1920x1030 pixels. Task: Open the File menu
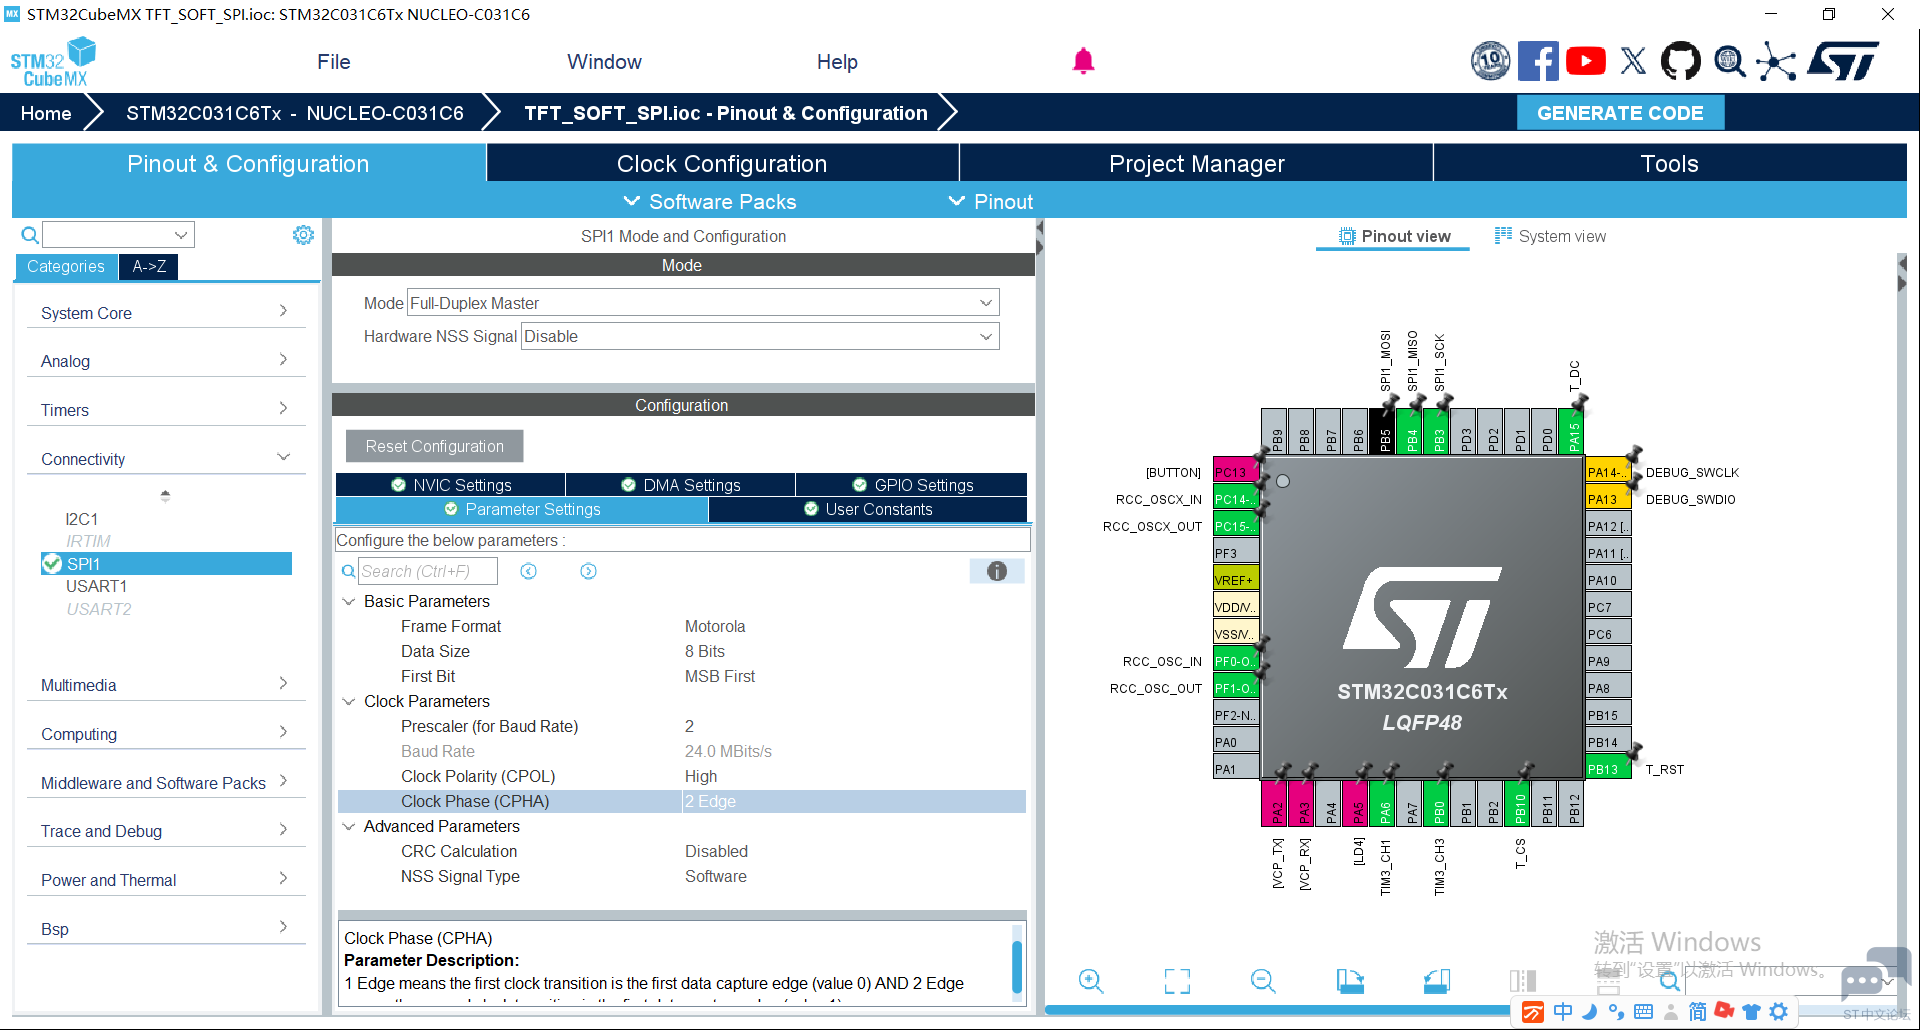click(333, 62)
